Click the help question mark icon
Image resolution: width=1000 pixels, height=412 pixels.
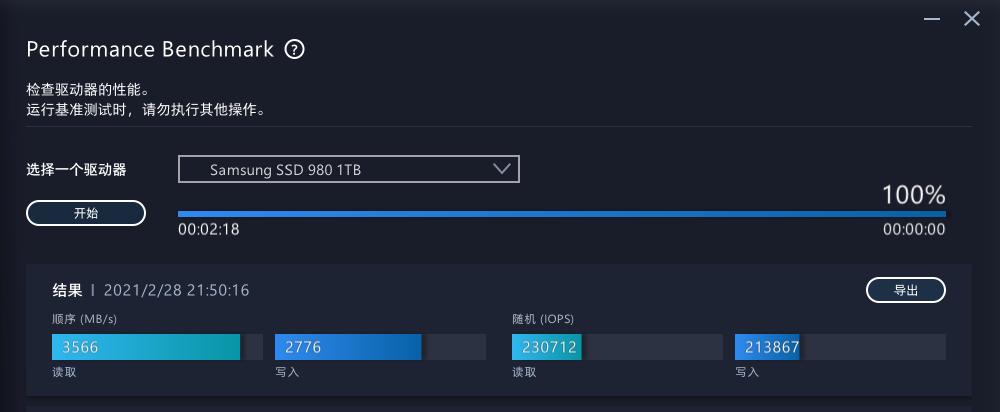tap(294, 50)
